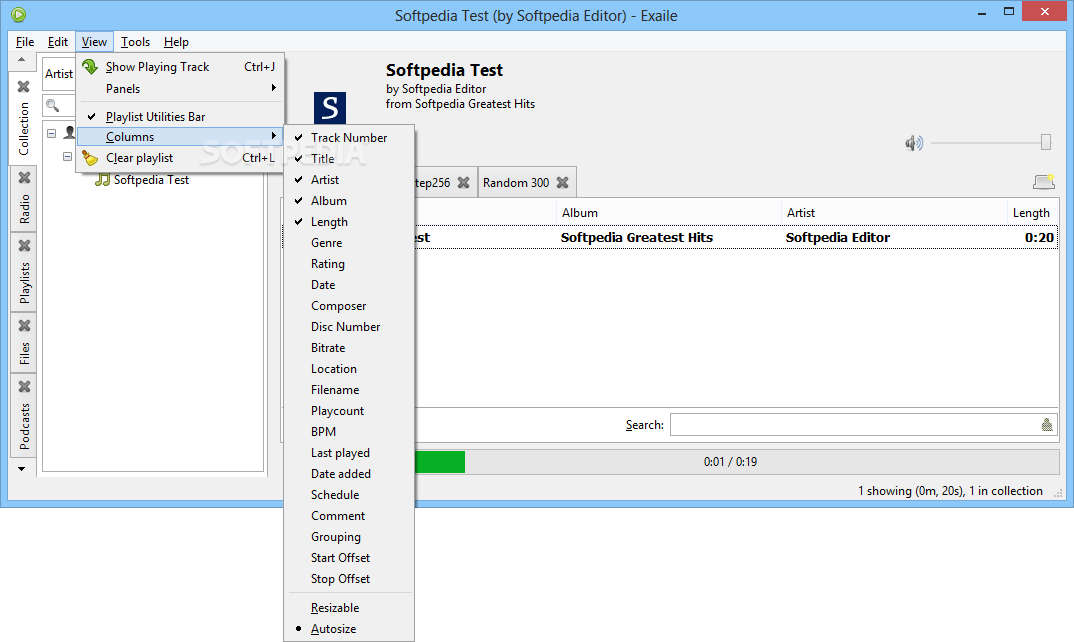This screenshot has width=1074, height=642.
Task: Uncheck the Title column
Action: 349,159
